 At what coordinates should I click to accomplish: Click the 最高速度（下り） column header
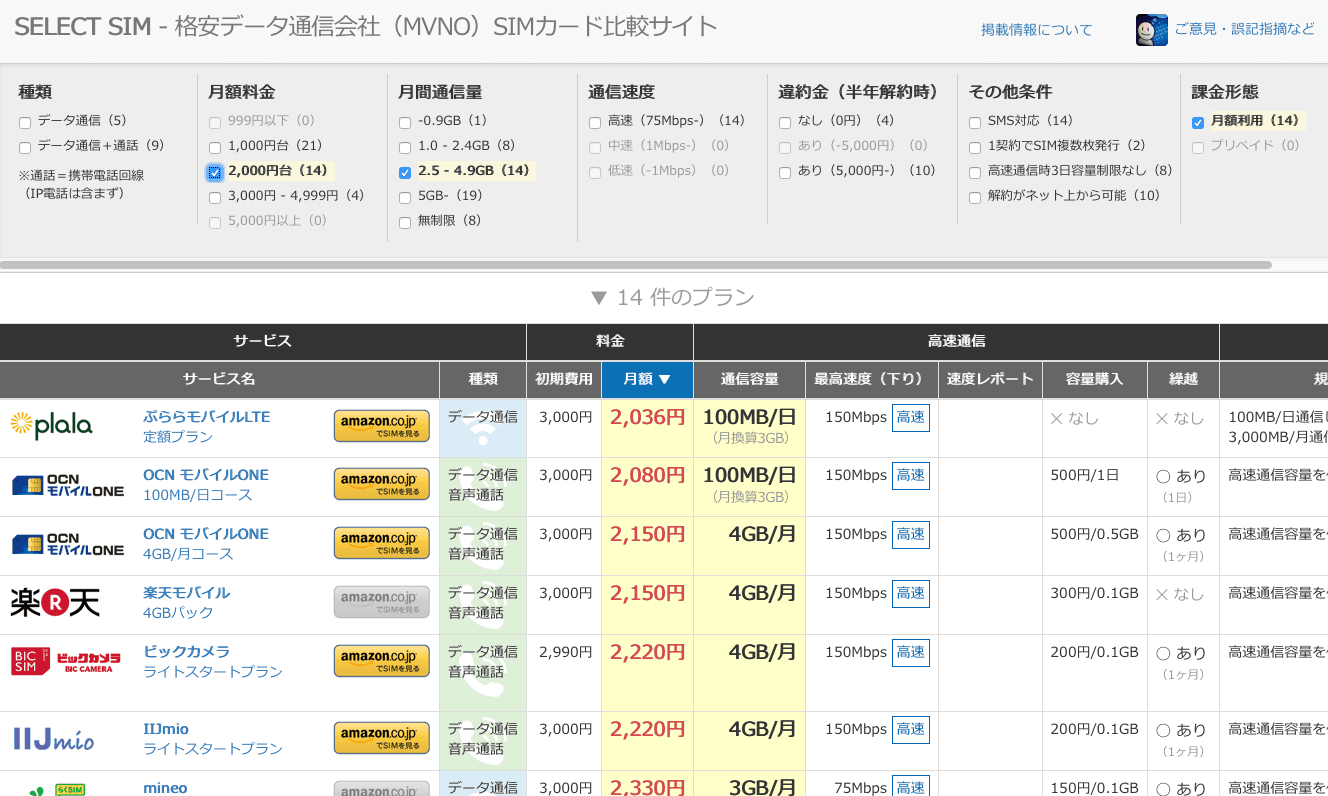872,379
